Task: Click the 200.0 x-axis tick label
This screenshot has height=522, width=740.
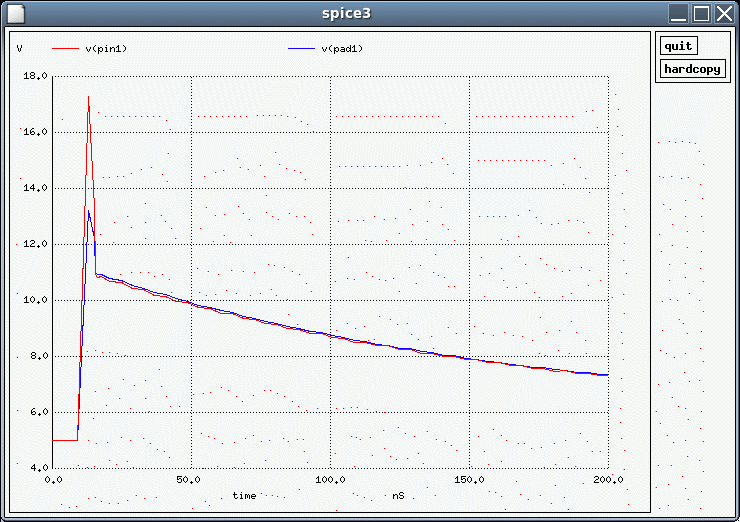Action: [608, 480]
